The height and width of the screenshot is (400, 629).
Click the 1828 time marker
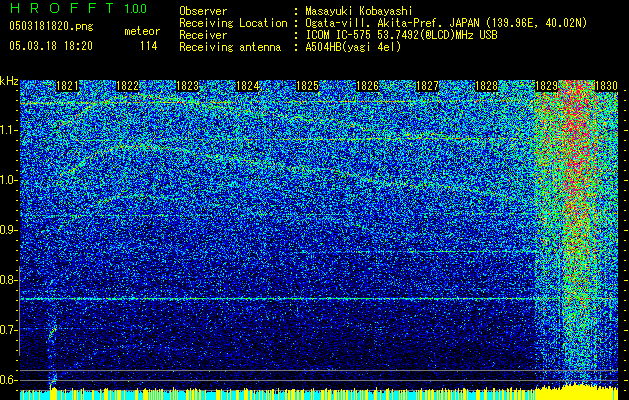click(x=487, y=86)
